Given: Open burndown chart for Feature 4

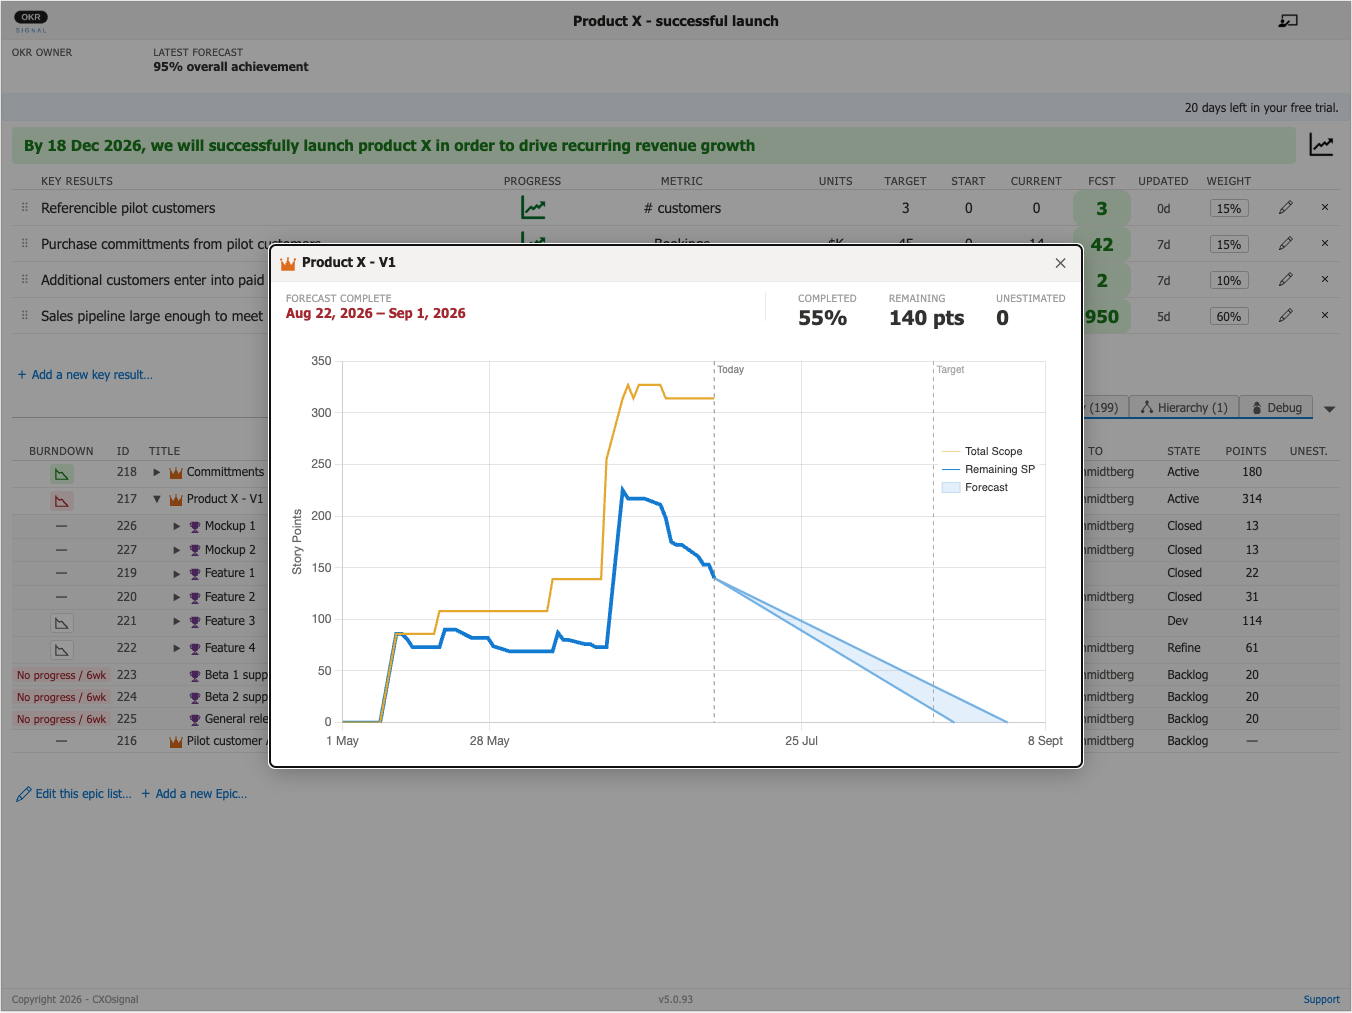Looking at the screenshot, I should click(62, 650).
